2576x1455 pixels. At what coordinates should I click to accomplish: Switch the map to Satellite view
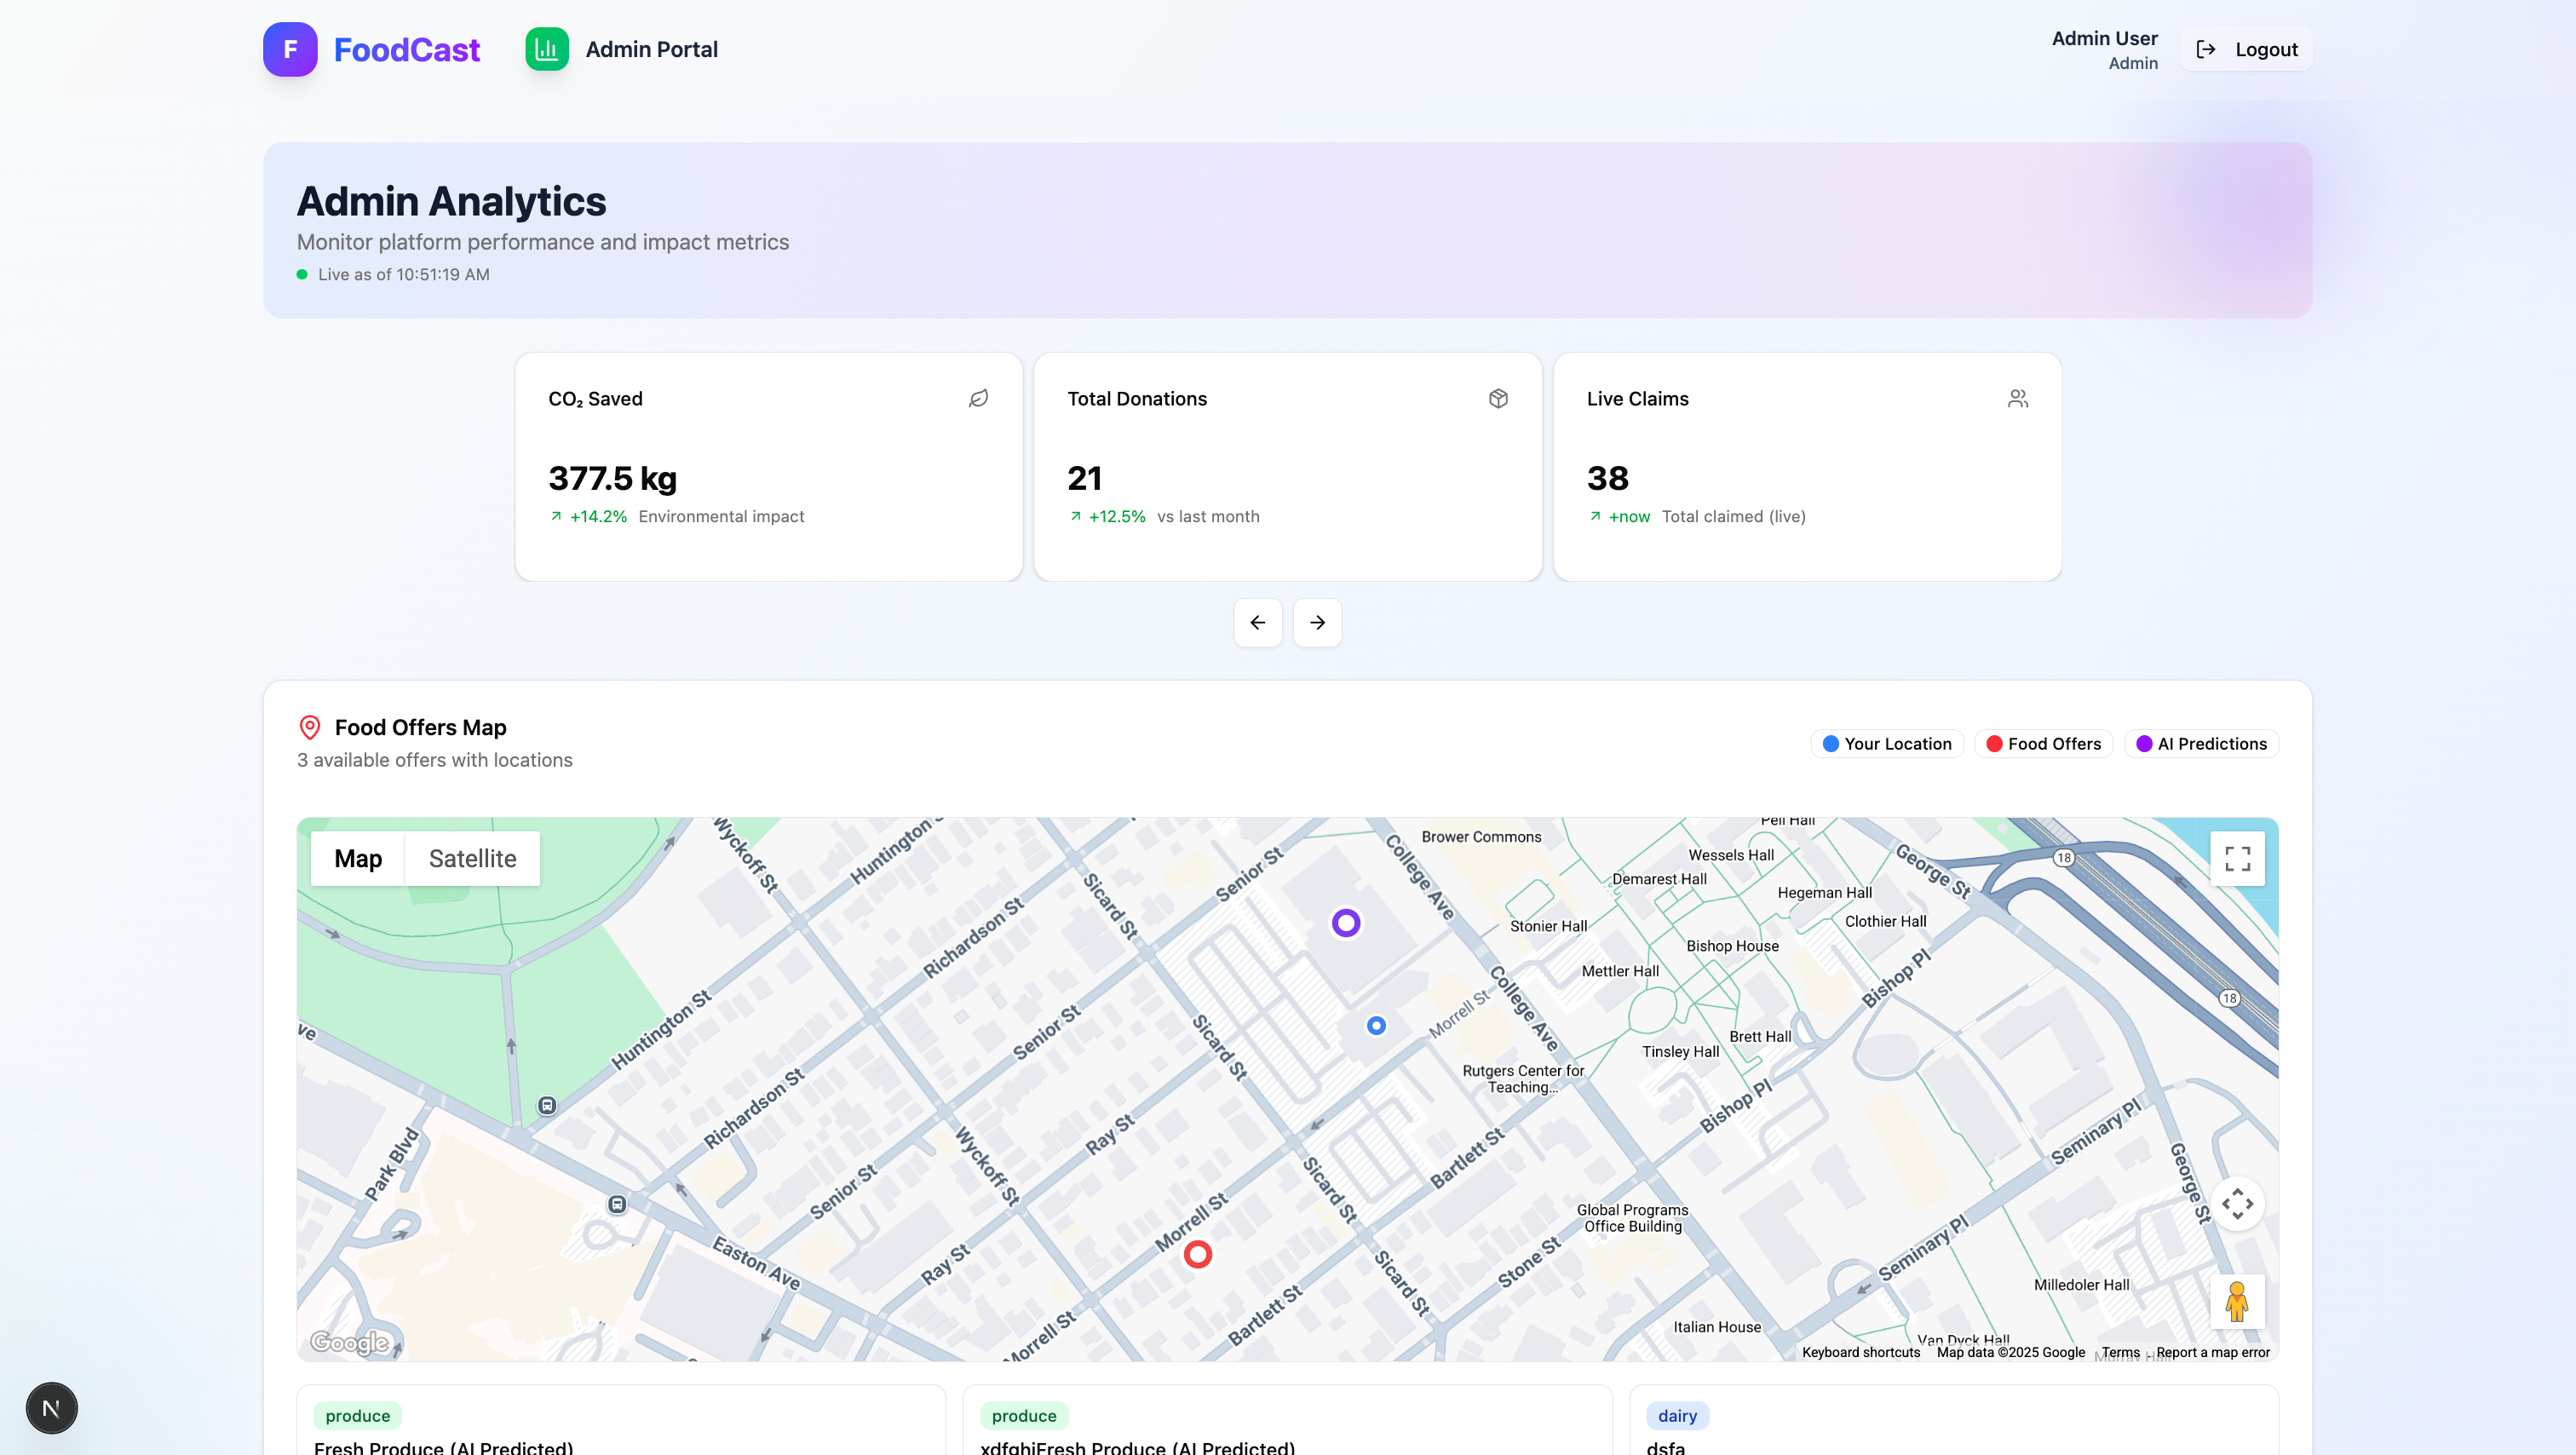(x=472, y=858)
